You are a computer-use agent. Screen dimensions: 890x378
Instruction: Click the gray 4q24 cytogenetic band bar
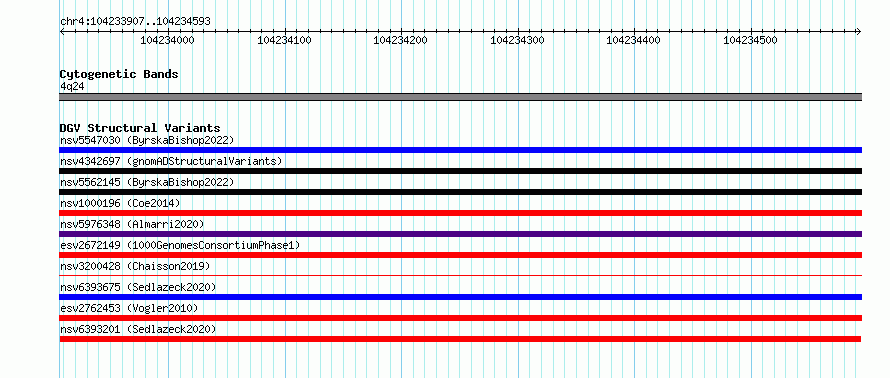pyautogui.click(x=460, y=97)
